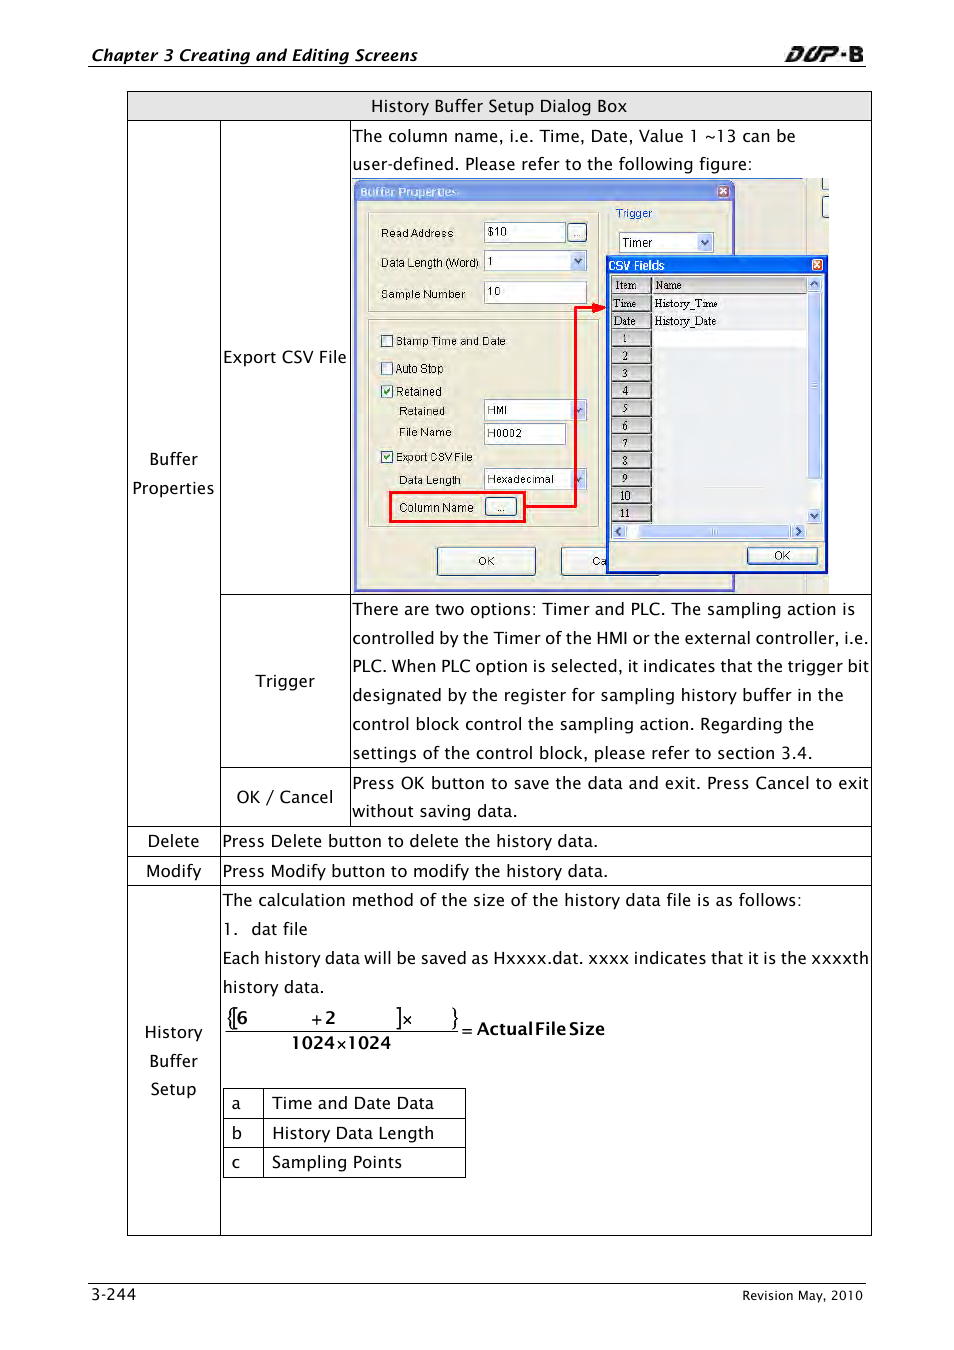Viewport: 954px width, 1350px height.
Task: Select the Date row header
Action: click(x=631, y=321)
